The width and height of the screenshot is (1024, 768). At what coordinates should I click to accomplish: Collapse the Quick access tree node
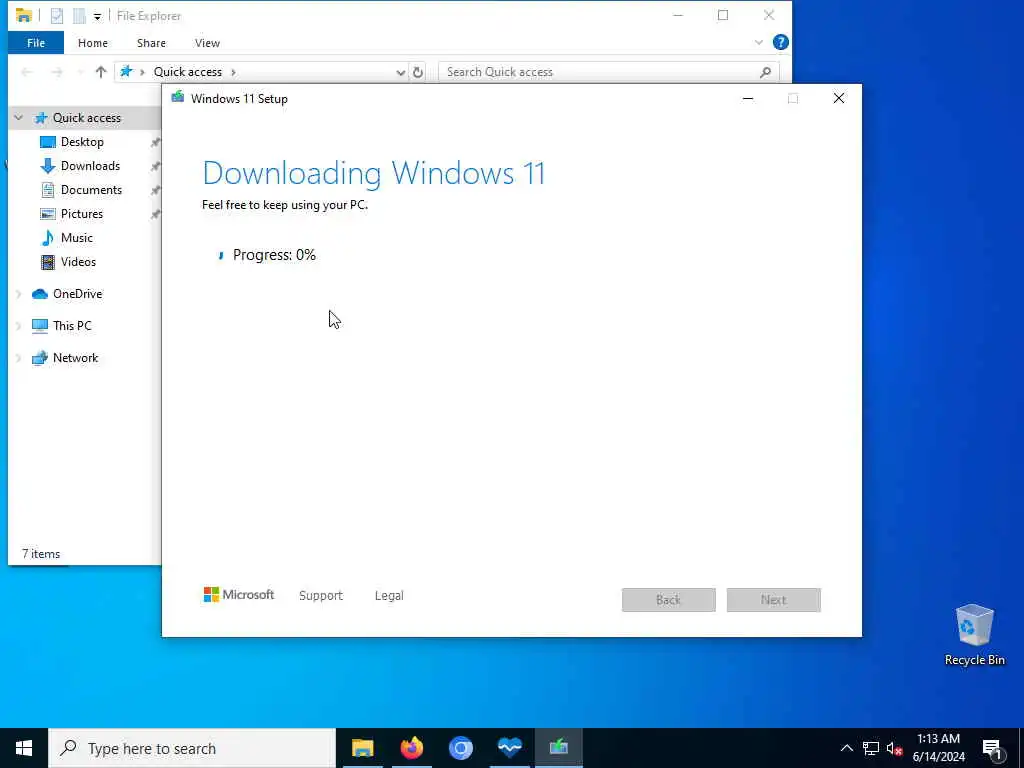pyautogui.click(x=19, y=118)
